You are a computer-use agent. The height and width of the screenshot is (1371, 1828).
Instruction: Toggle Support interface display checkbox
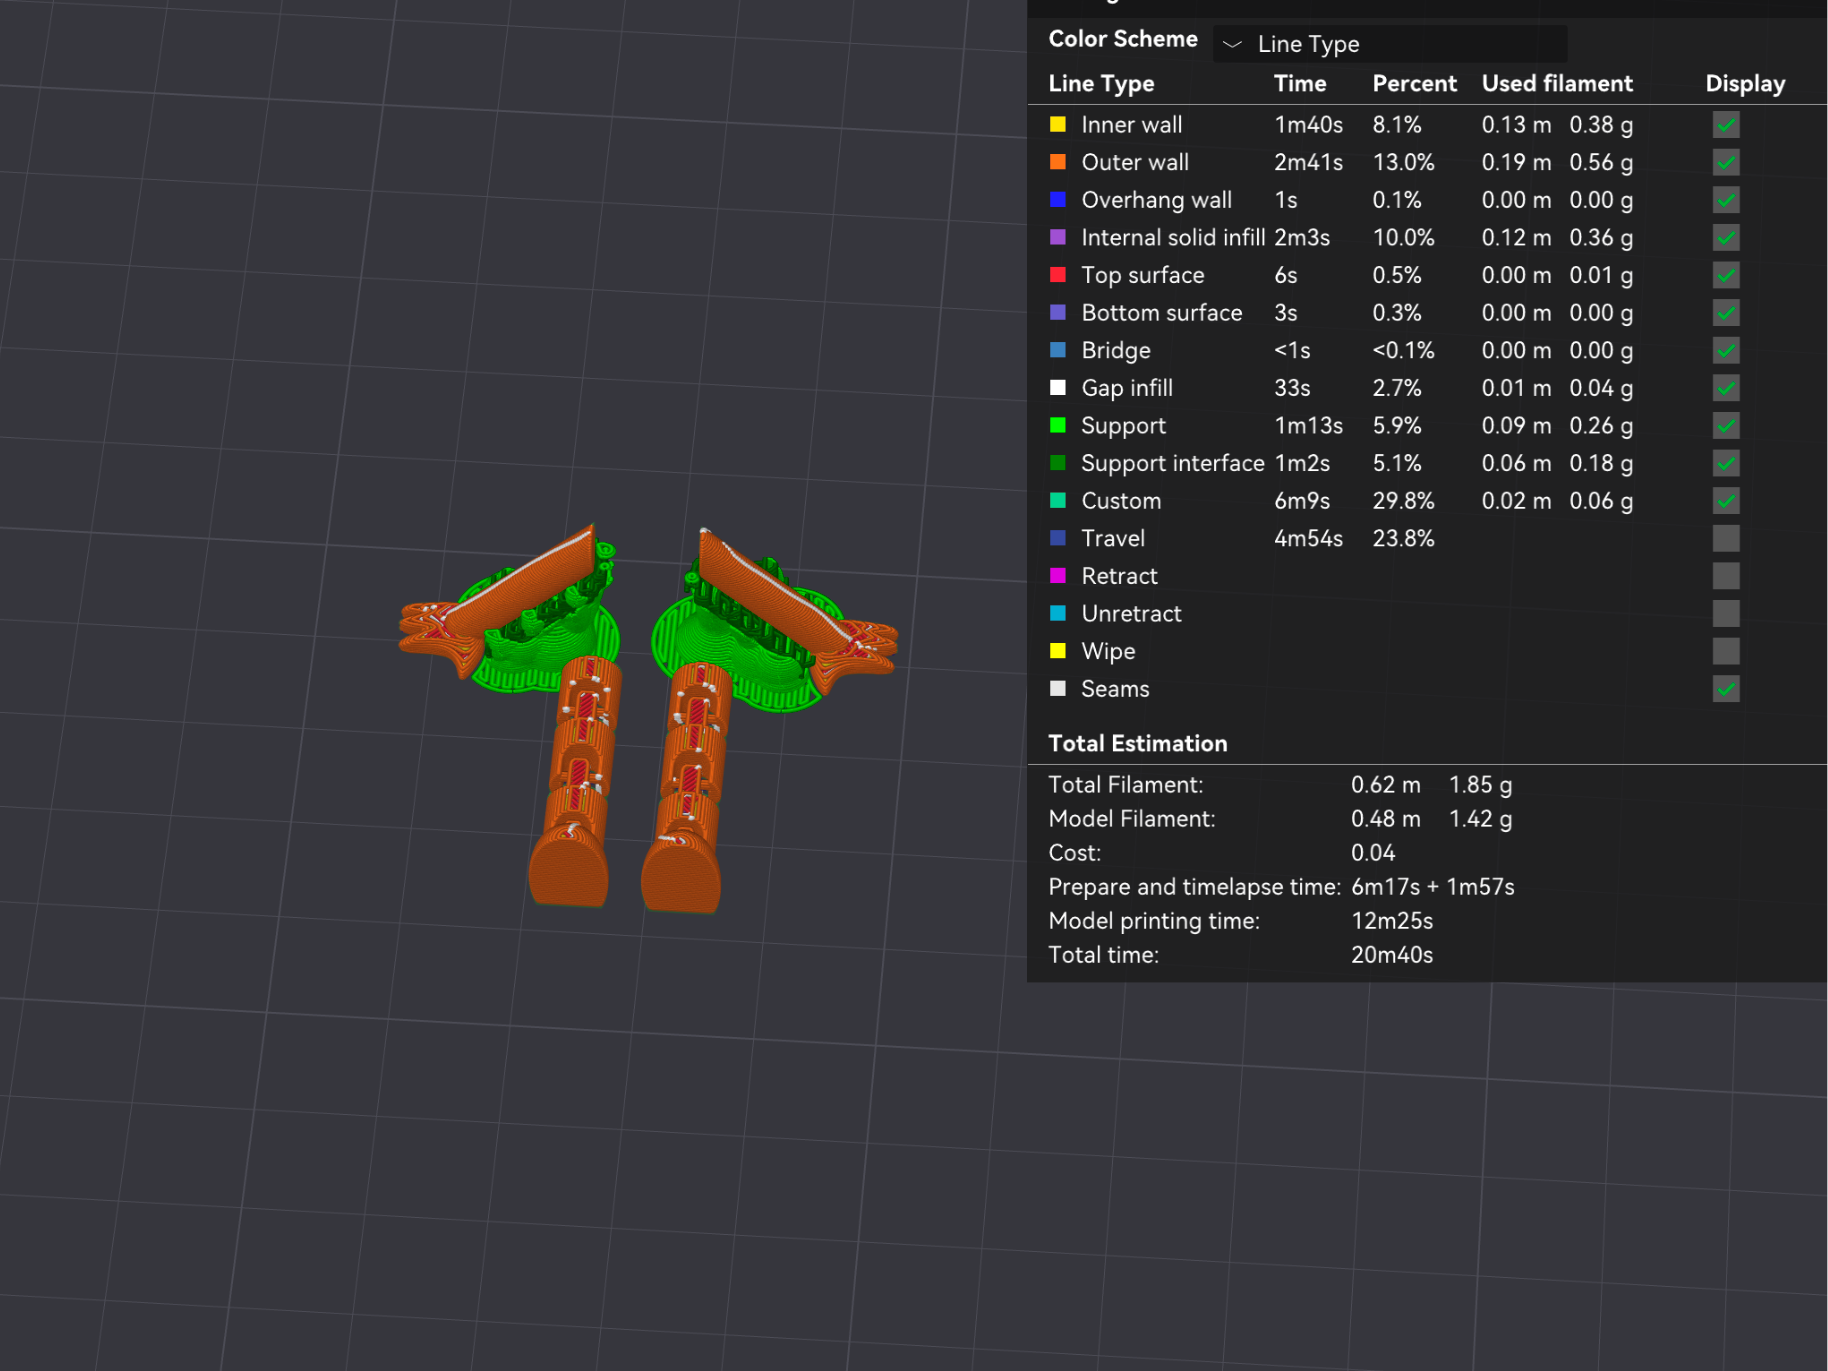point(1726,463)
